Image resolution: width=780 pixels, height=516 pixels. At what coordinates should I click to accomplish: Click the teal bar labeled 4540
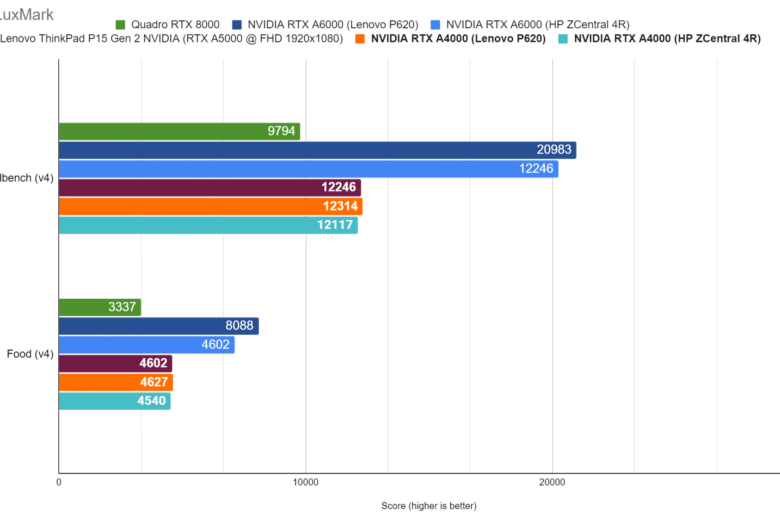coord(114,401)
